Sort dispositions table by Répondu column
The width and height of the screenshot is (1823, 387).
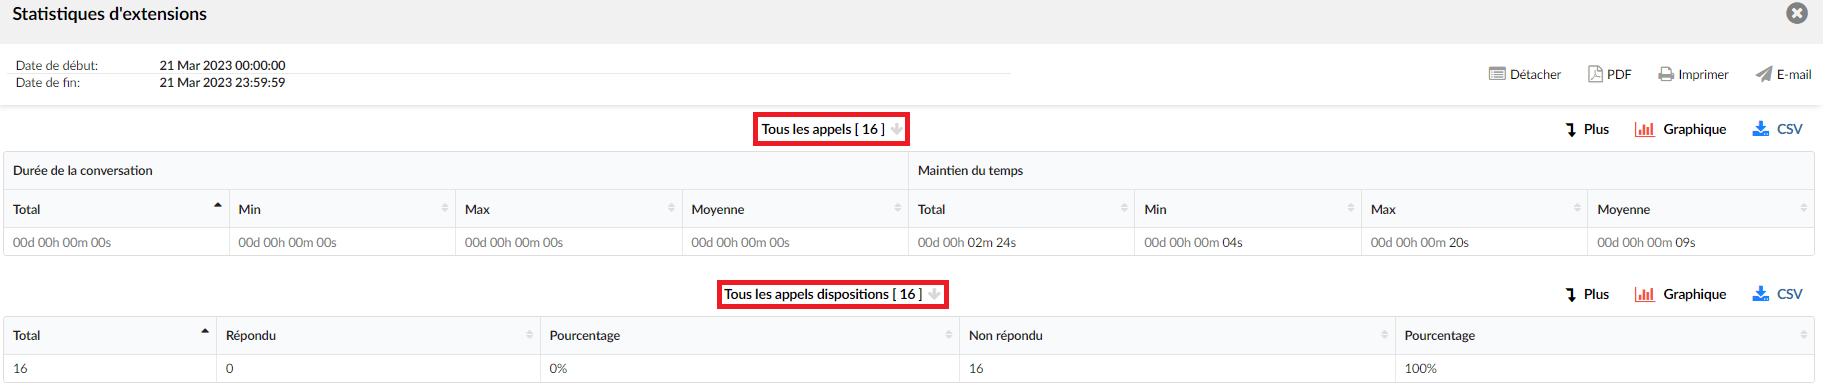click(378, 335)
